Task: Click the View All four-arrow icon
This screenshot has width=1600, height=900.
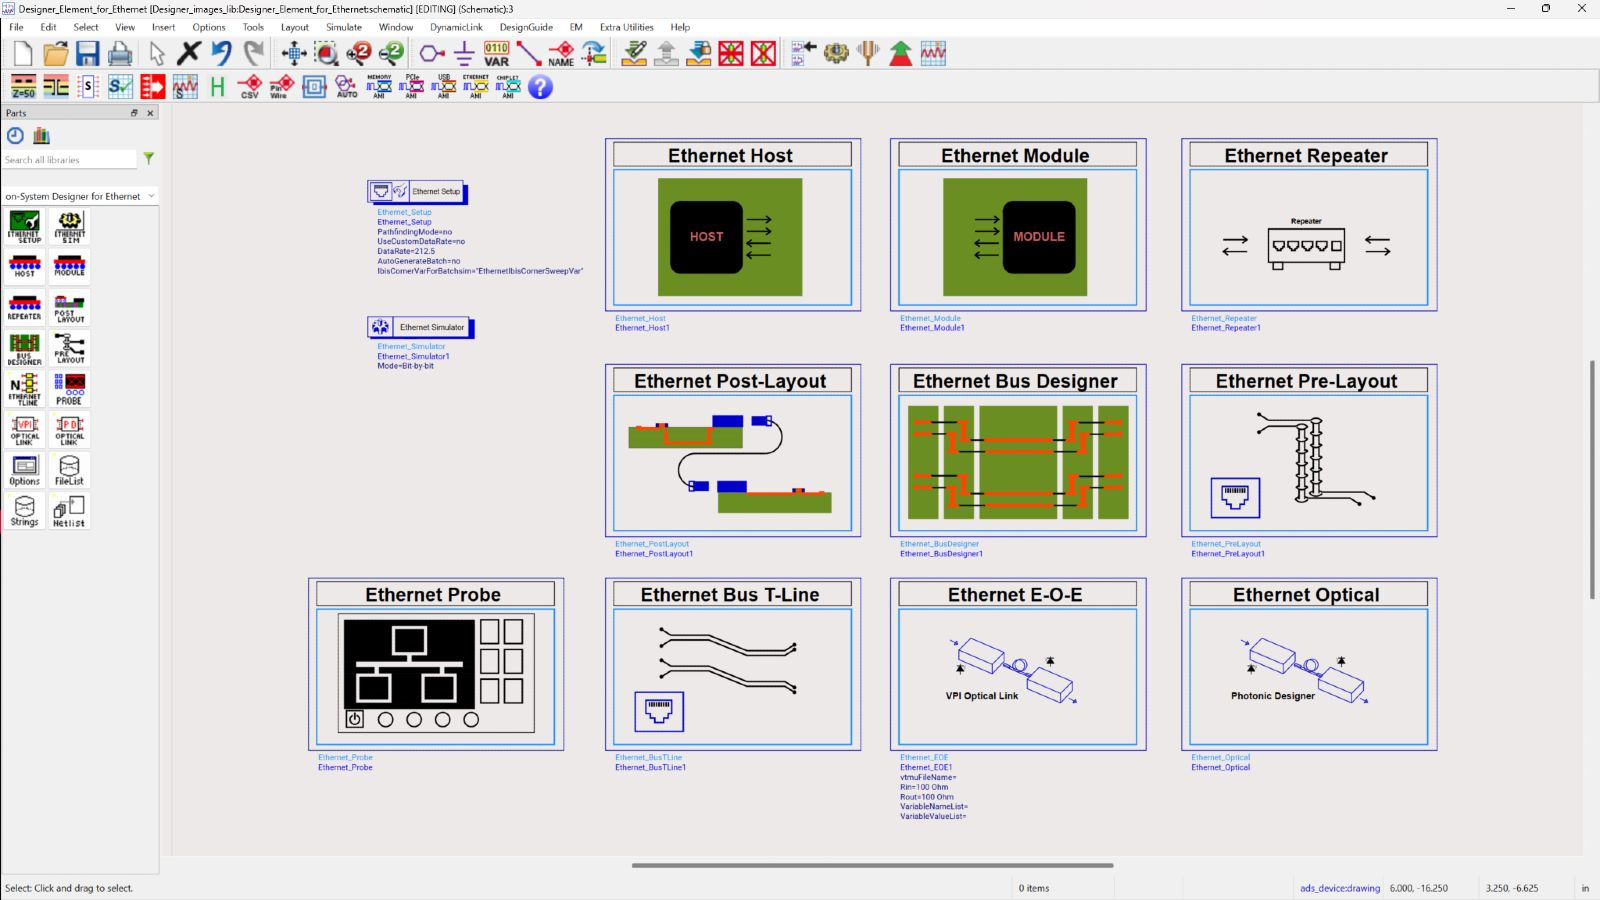Action: [294, 53]
